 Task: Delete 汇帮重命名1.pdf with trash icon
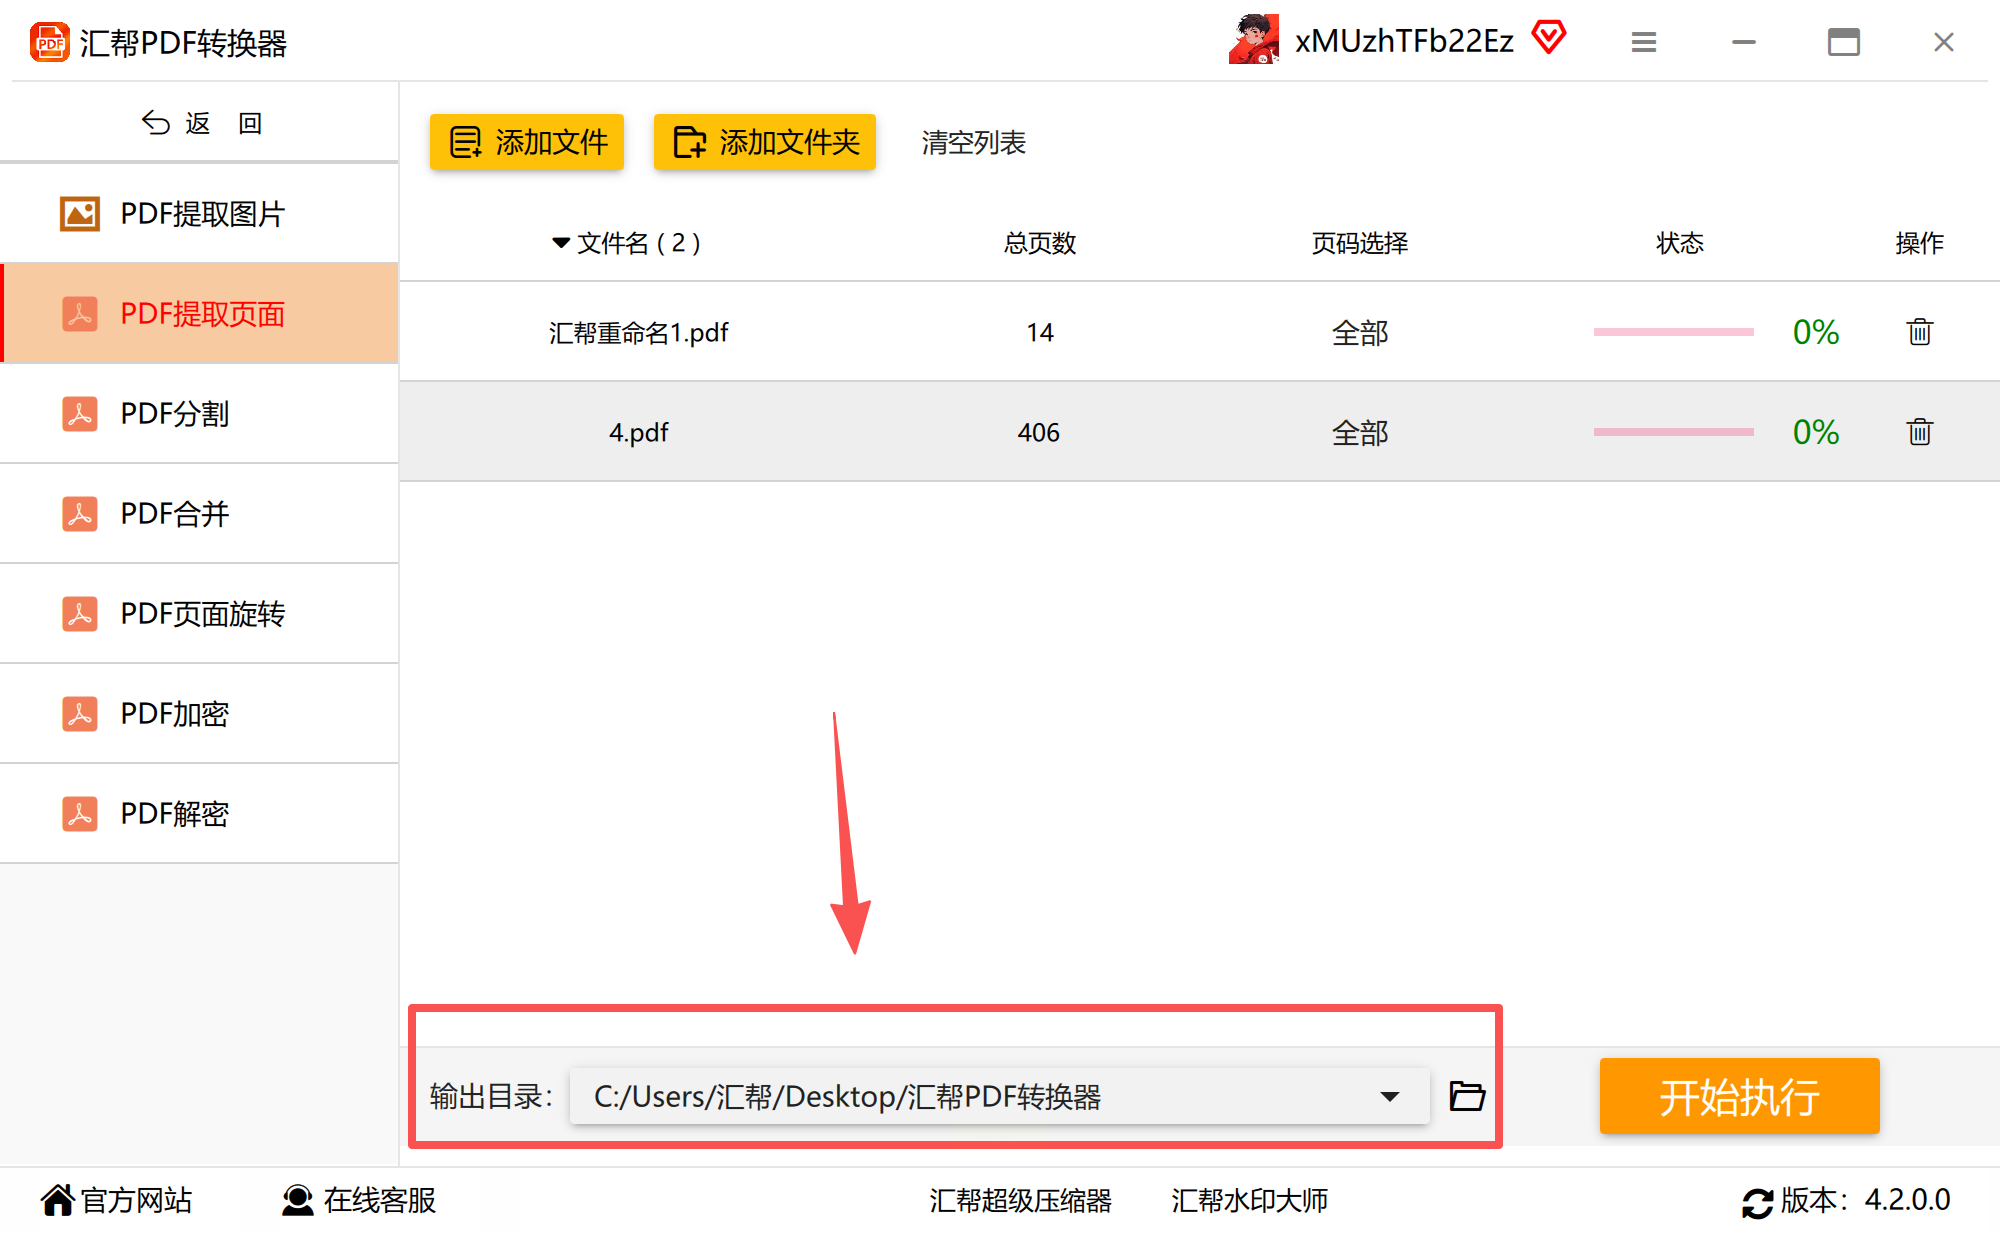tap(1919, 332)
